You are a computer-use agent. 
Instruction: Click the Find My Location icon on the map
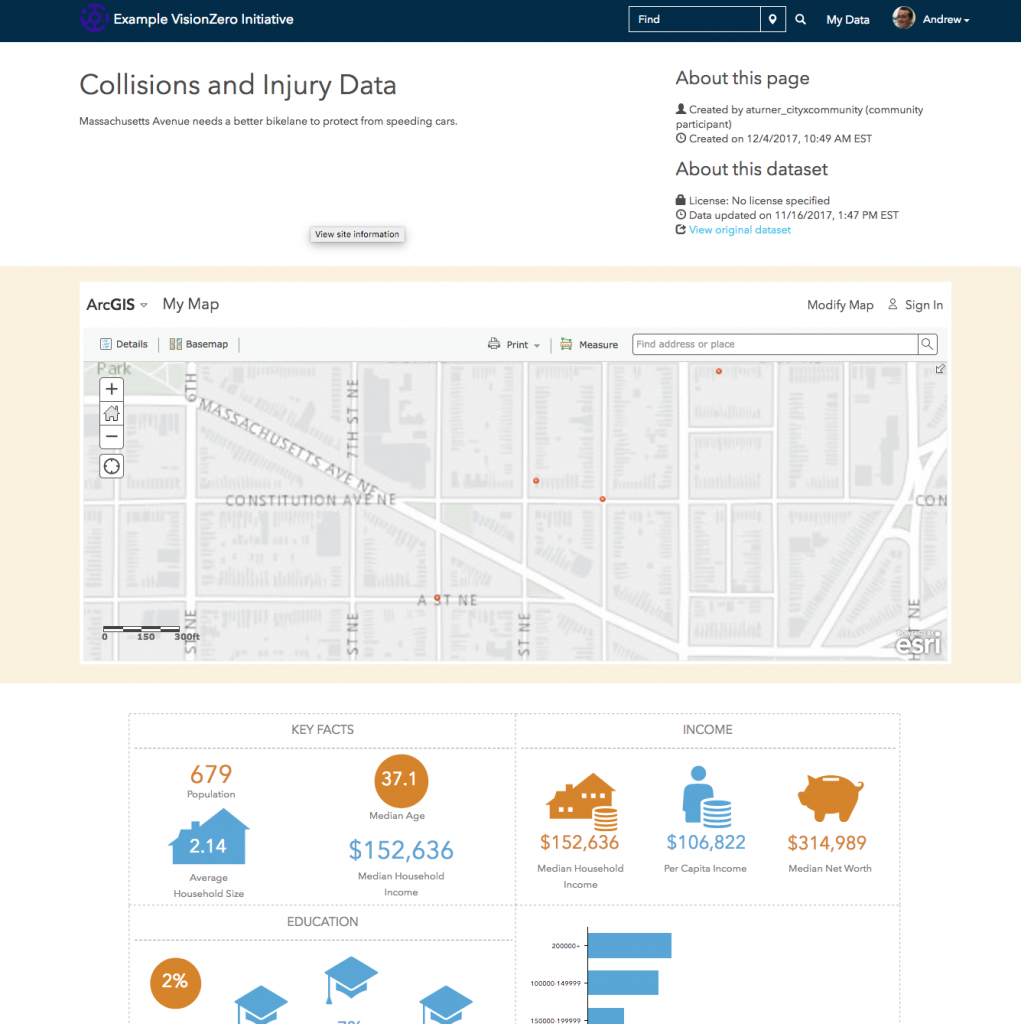[111, 466]
